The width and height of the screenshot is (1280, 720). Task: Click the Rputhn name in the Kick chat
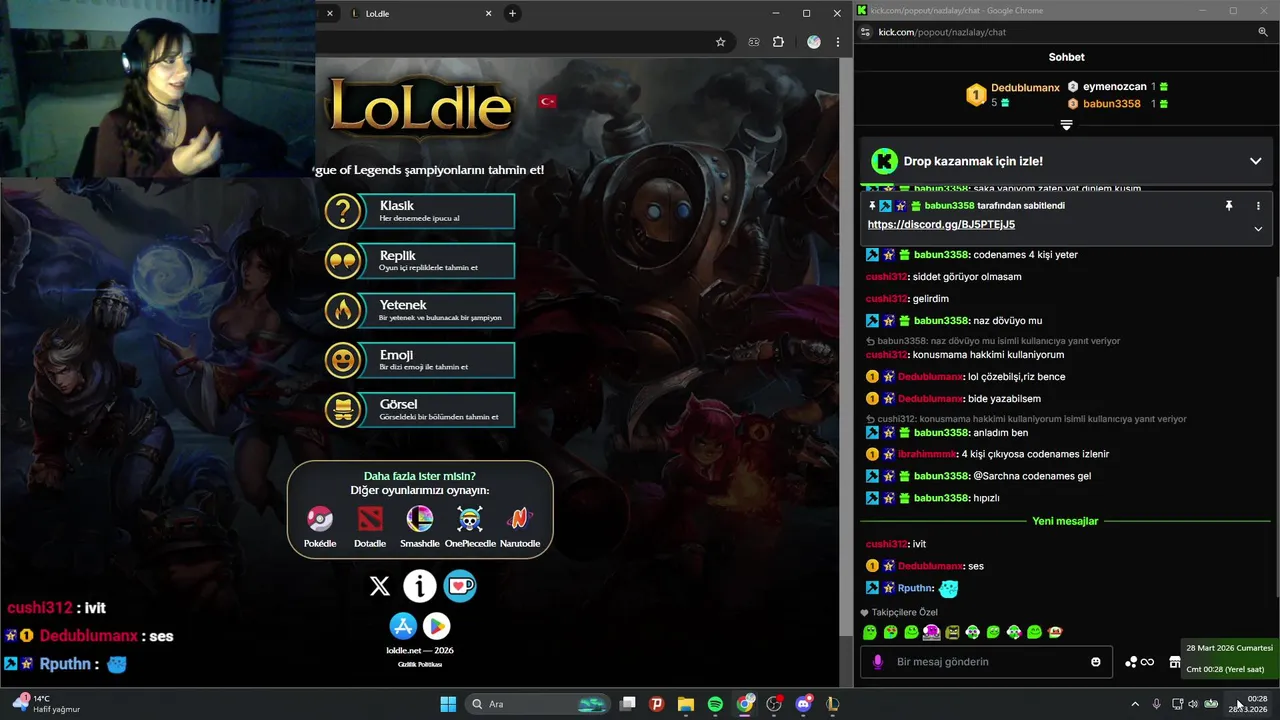point(916,588)
